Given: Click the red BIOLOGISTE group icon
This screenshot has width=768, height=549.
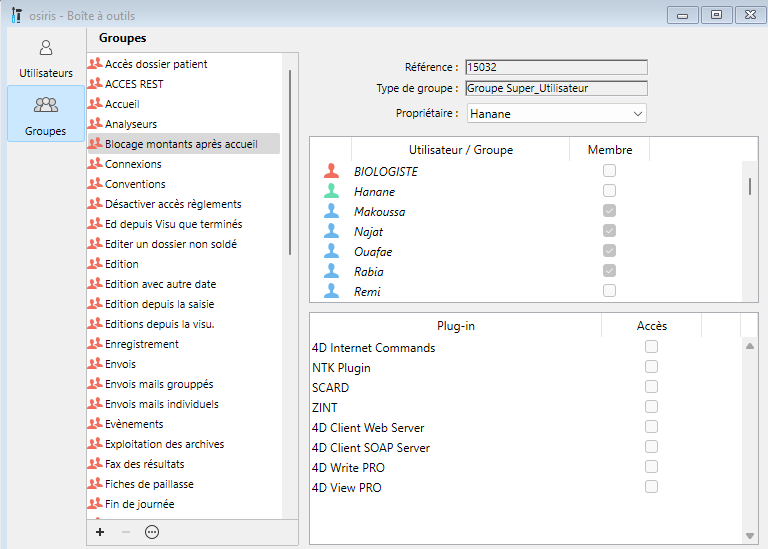Looking at the screenshot, I should (x=332, y=172).
